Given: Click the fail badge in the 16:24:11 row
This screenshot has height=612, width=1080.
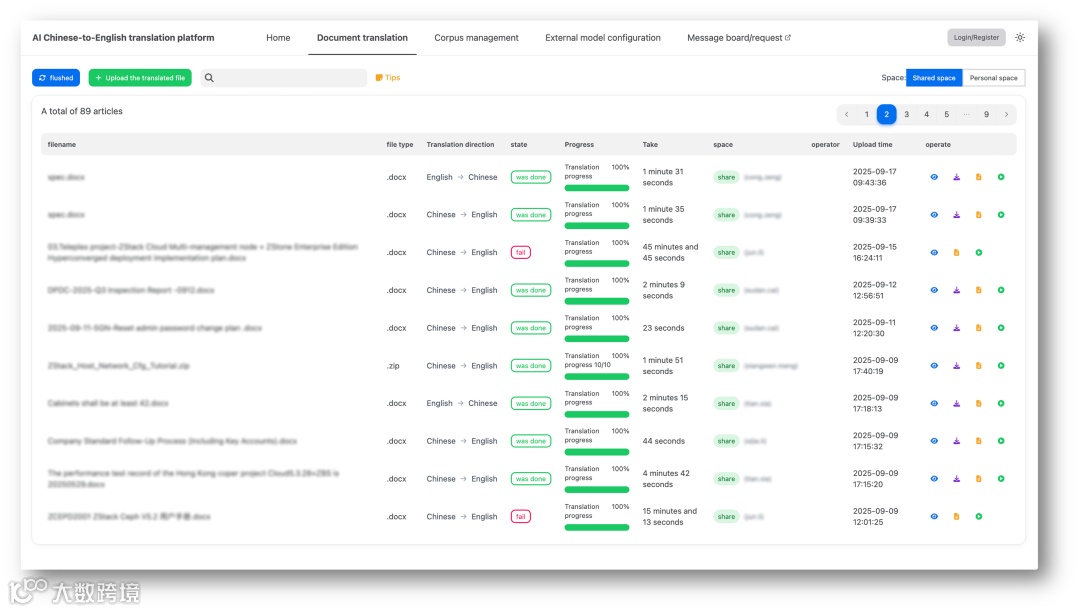Looking at the screenshot, I should click(x=521, y=253).
